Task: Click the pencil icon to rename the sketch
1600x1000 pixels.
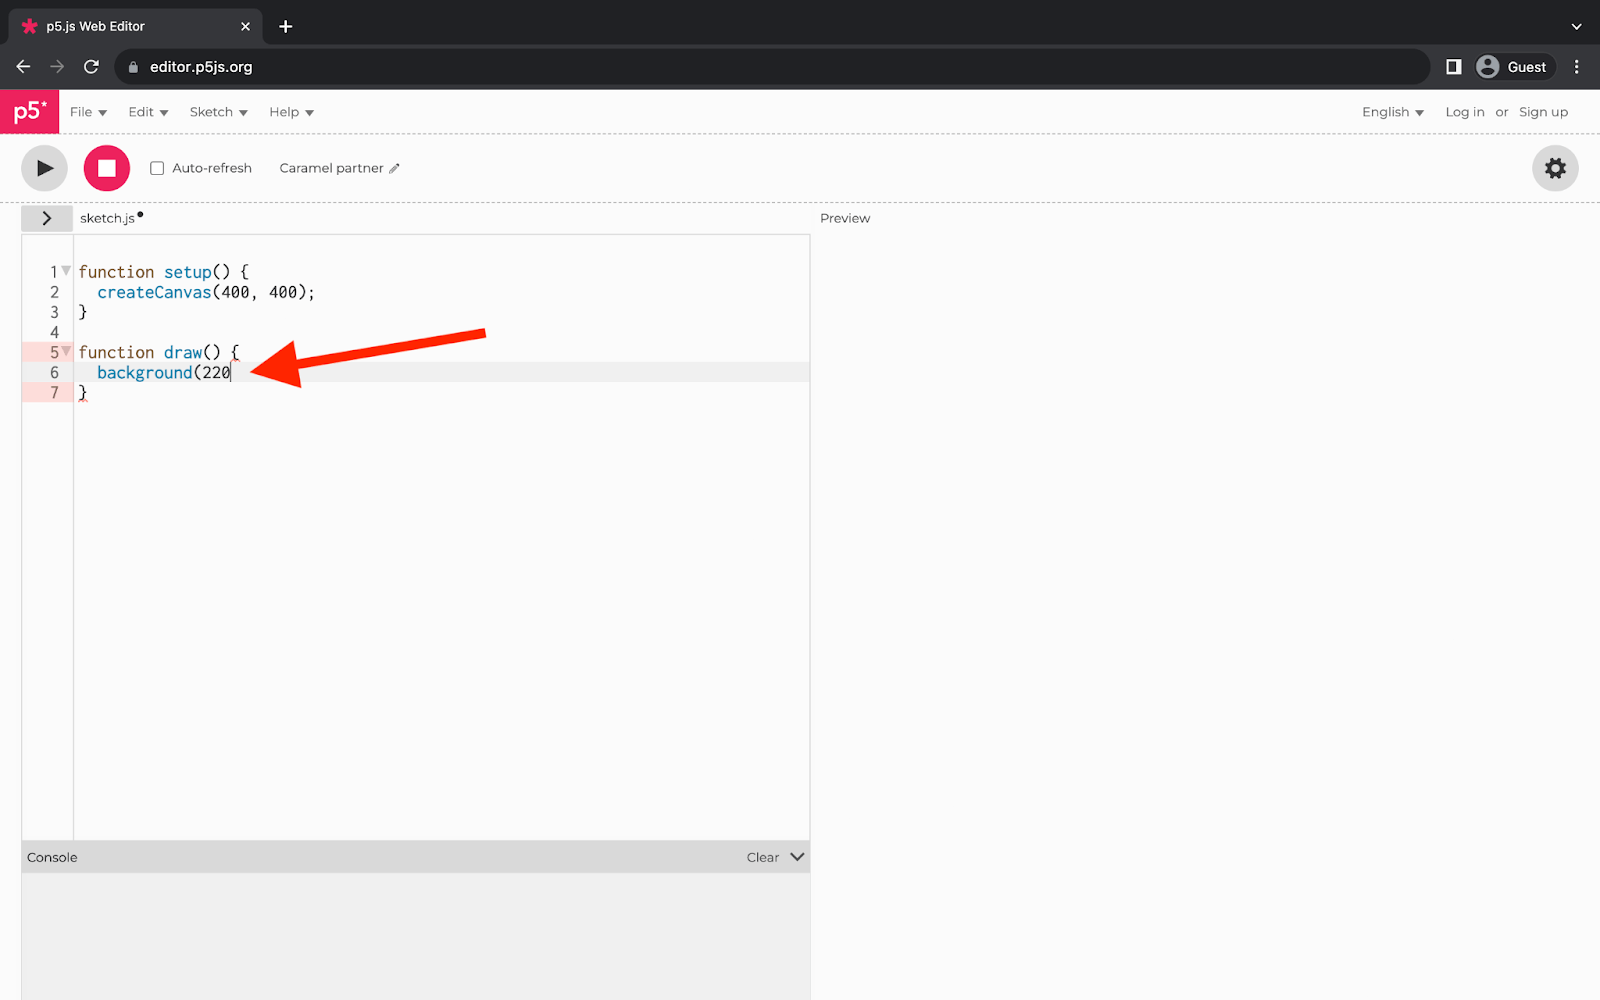Action: pos(394,168)
